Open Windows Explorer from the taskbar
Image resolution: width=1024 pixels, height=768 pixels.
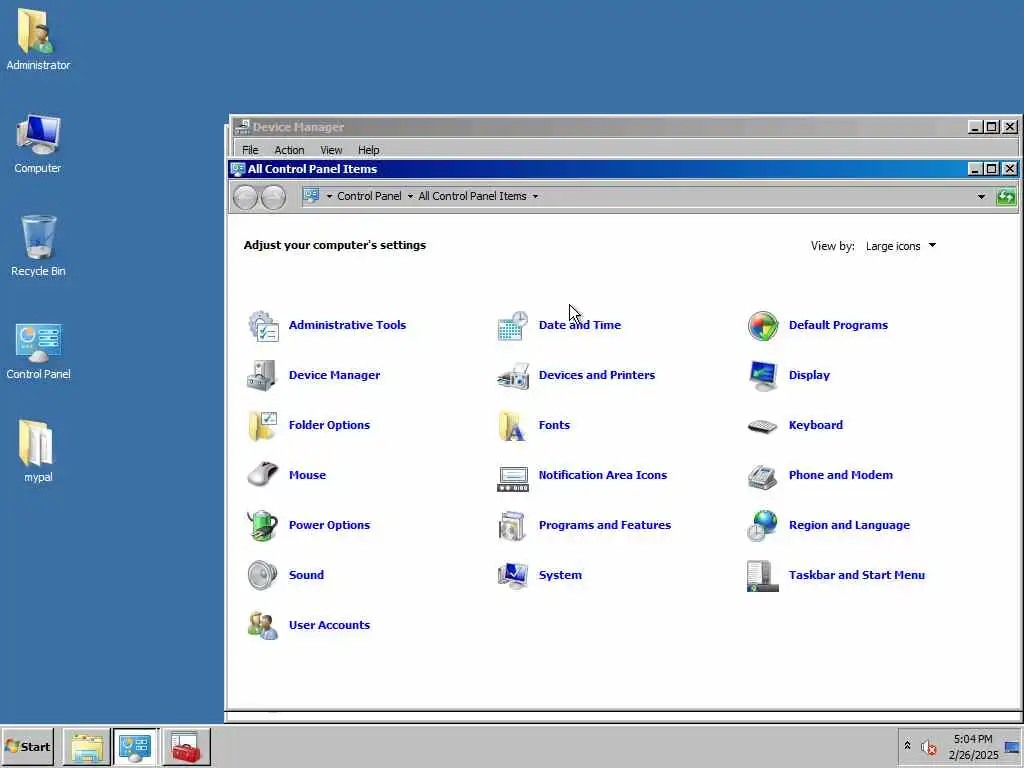[x=87, y=747]
